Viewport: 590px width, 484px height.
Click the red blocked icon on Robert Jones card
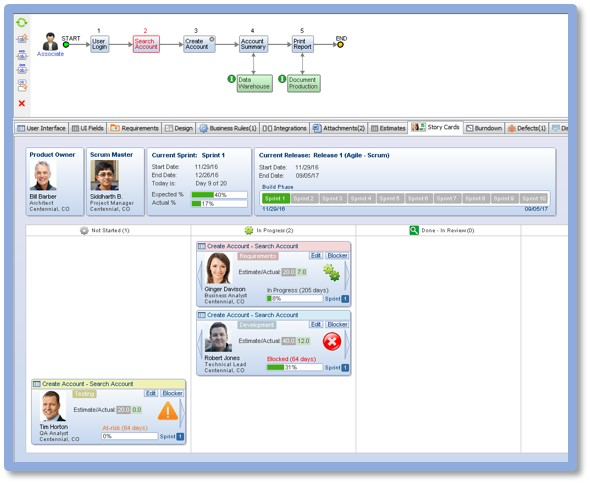pyautogui.click(x=332, y=342)
